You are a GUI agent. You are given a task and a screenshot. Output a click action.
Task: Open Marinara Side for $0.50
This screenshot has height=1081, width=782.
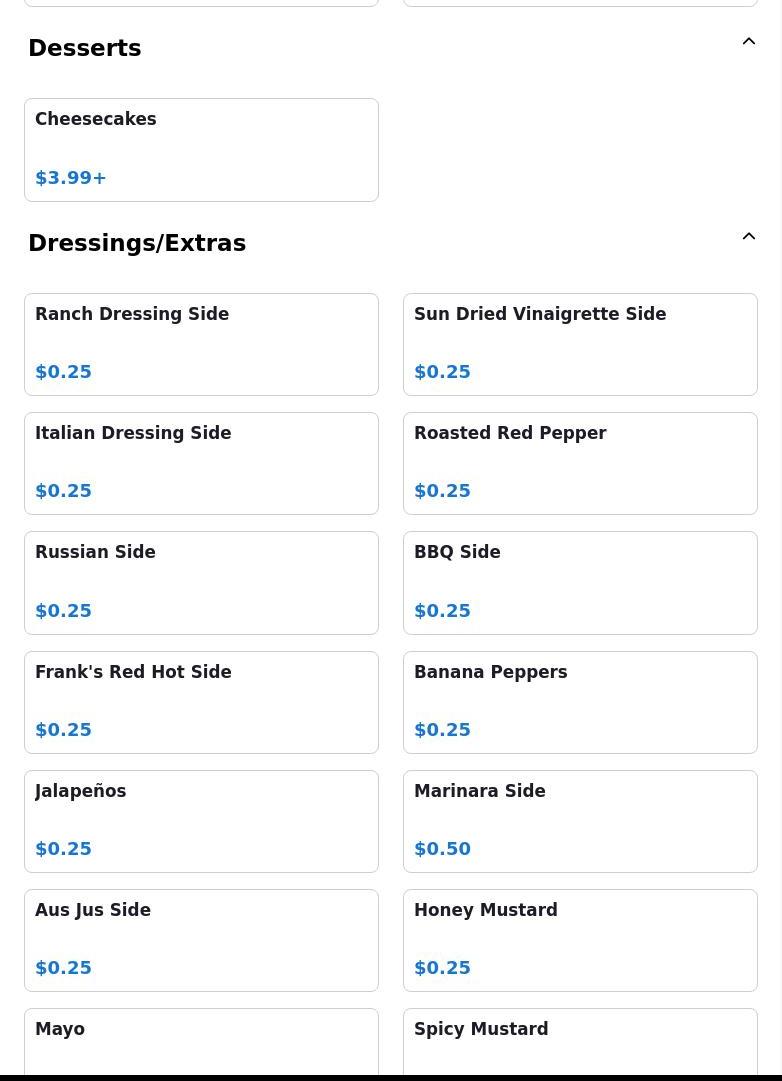click(x=580, y=822)
